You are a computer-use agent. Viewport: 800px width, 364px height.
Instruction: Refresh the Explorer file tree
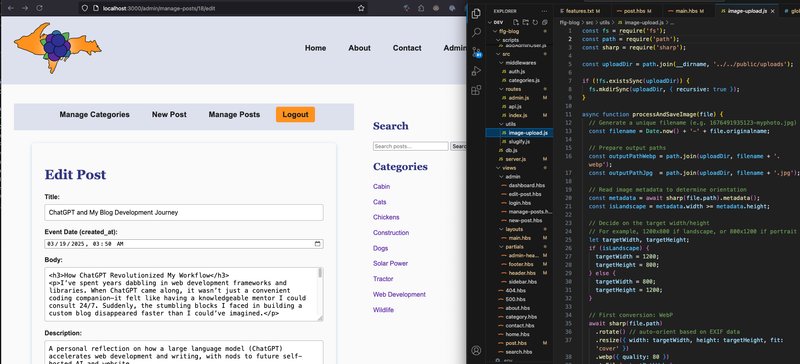535,22
